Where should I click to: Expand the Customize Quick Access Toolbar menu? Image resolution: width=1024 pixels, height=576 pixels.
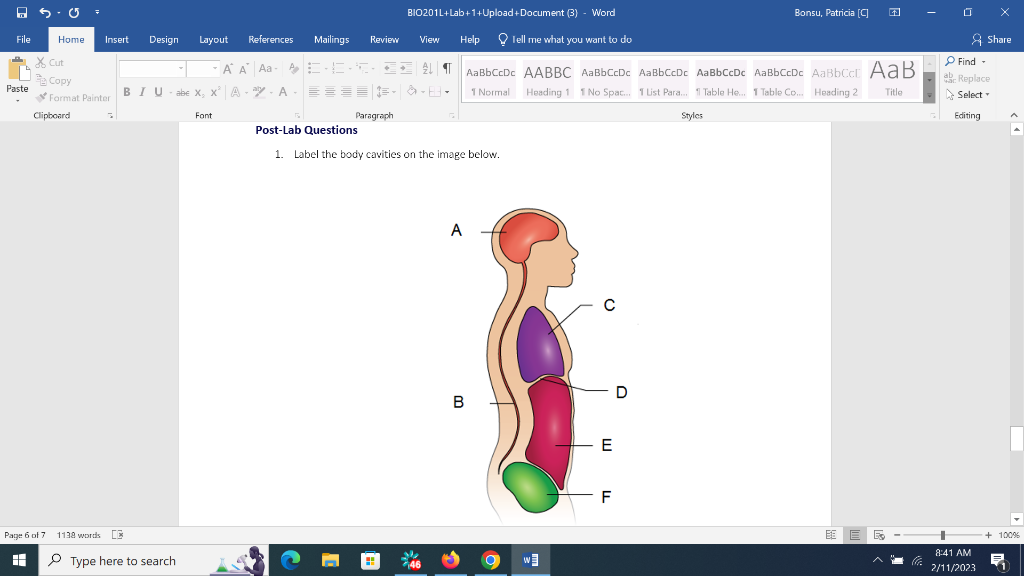tap(97, 12)
